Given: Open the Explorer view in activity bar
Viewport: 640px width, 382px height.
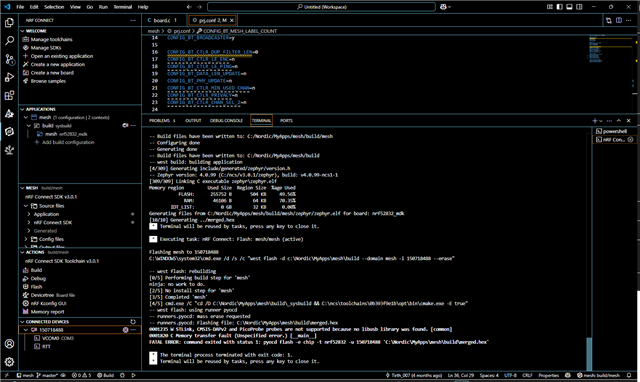Looking at the screenshot, I should pyautogui.click(x=9, y=23).
